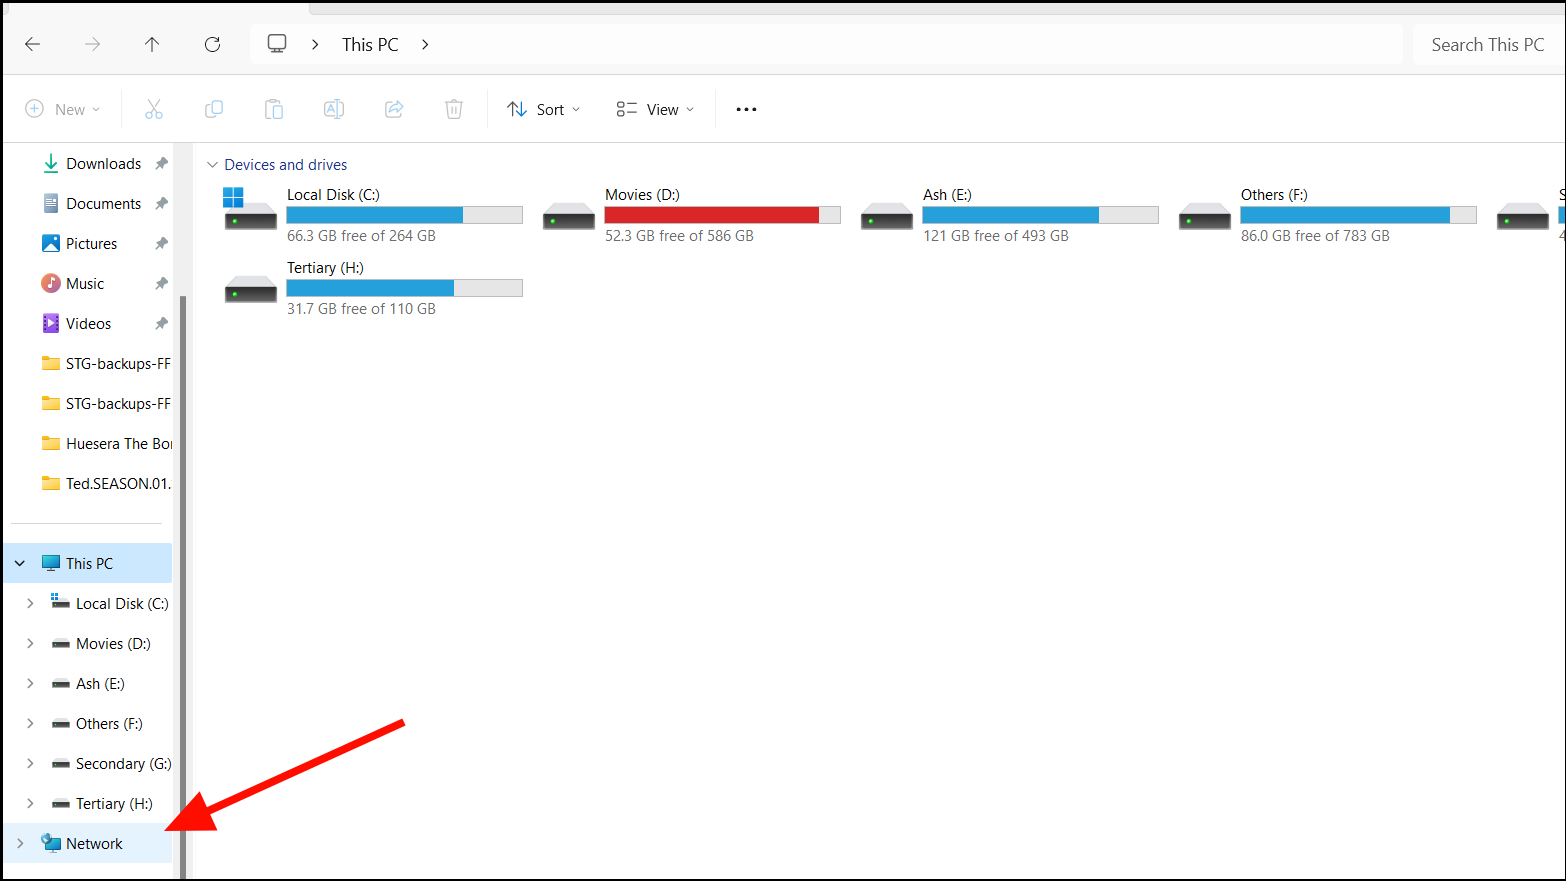Click the pin icon beside Pictures

click(x=161, y=243)
